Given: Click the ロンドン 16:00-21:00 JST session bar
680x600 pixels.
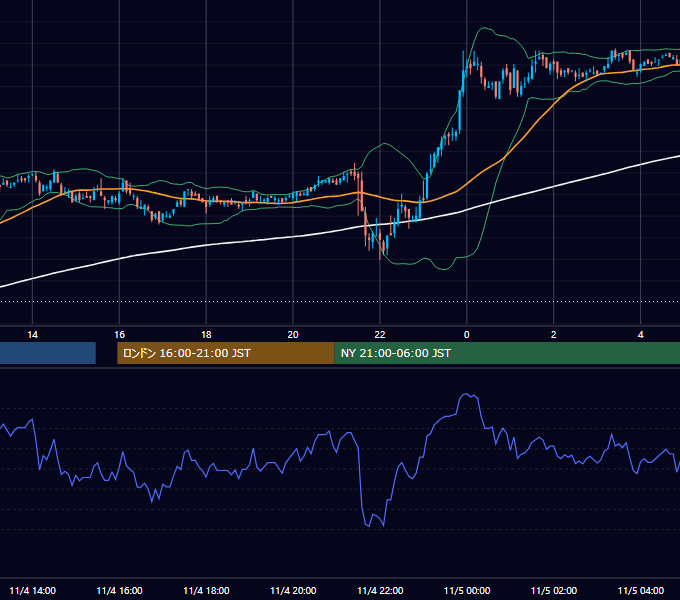Looking at the screenshot, I should click(226, 353).
